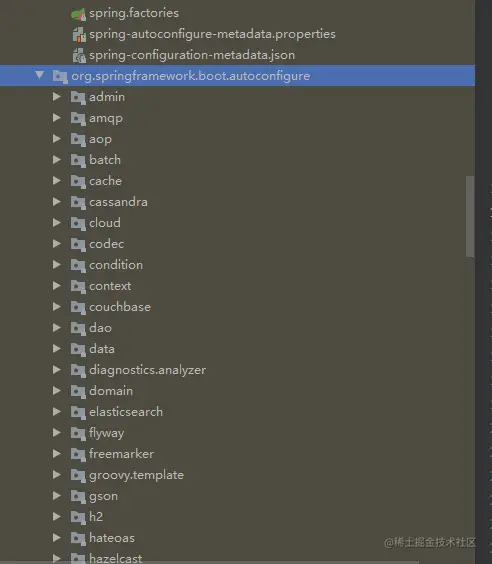Expand the flyway package
Image resolution: width=492 pixels, height=564 pixels.
(57, 432)
